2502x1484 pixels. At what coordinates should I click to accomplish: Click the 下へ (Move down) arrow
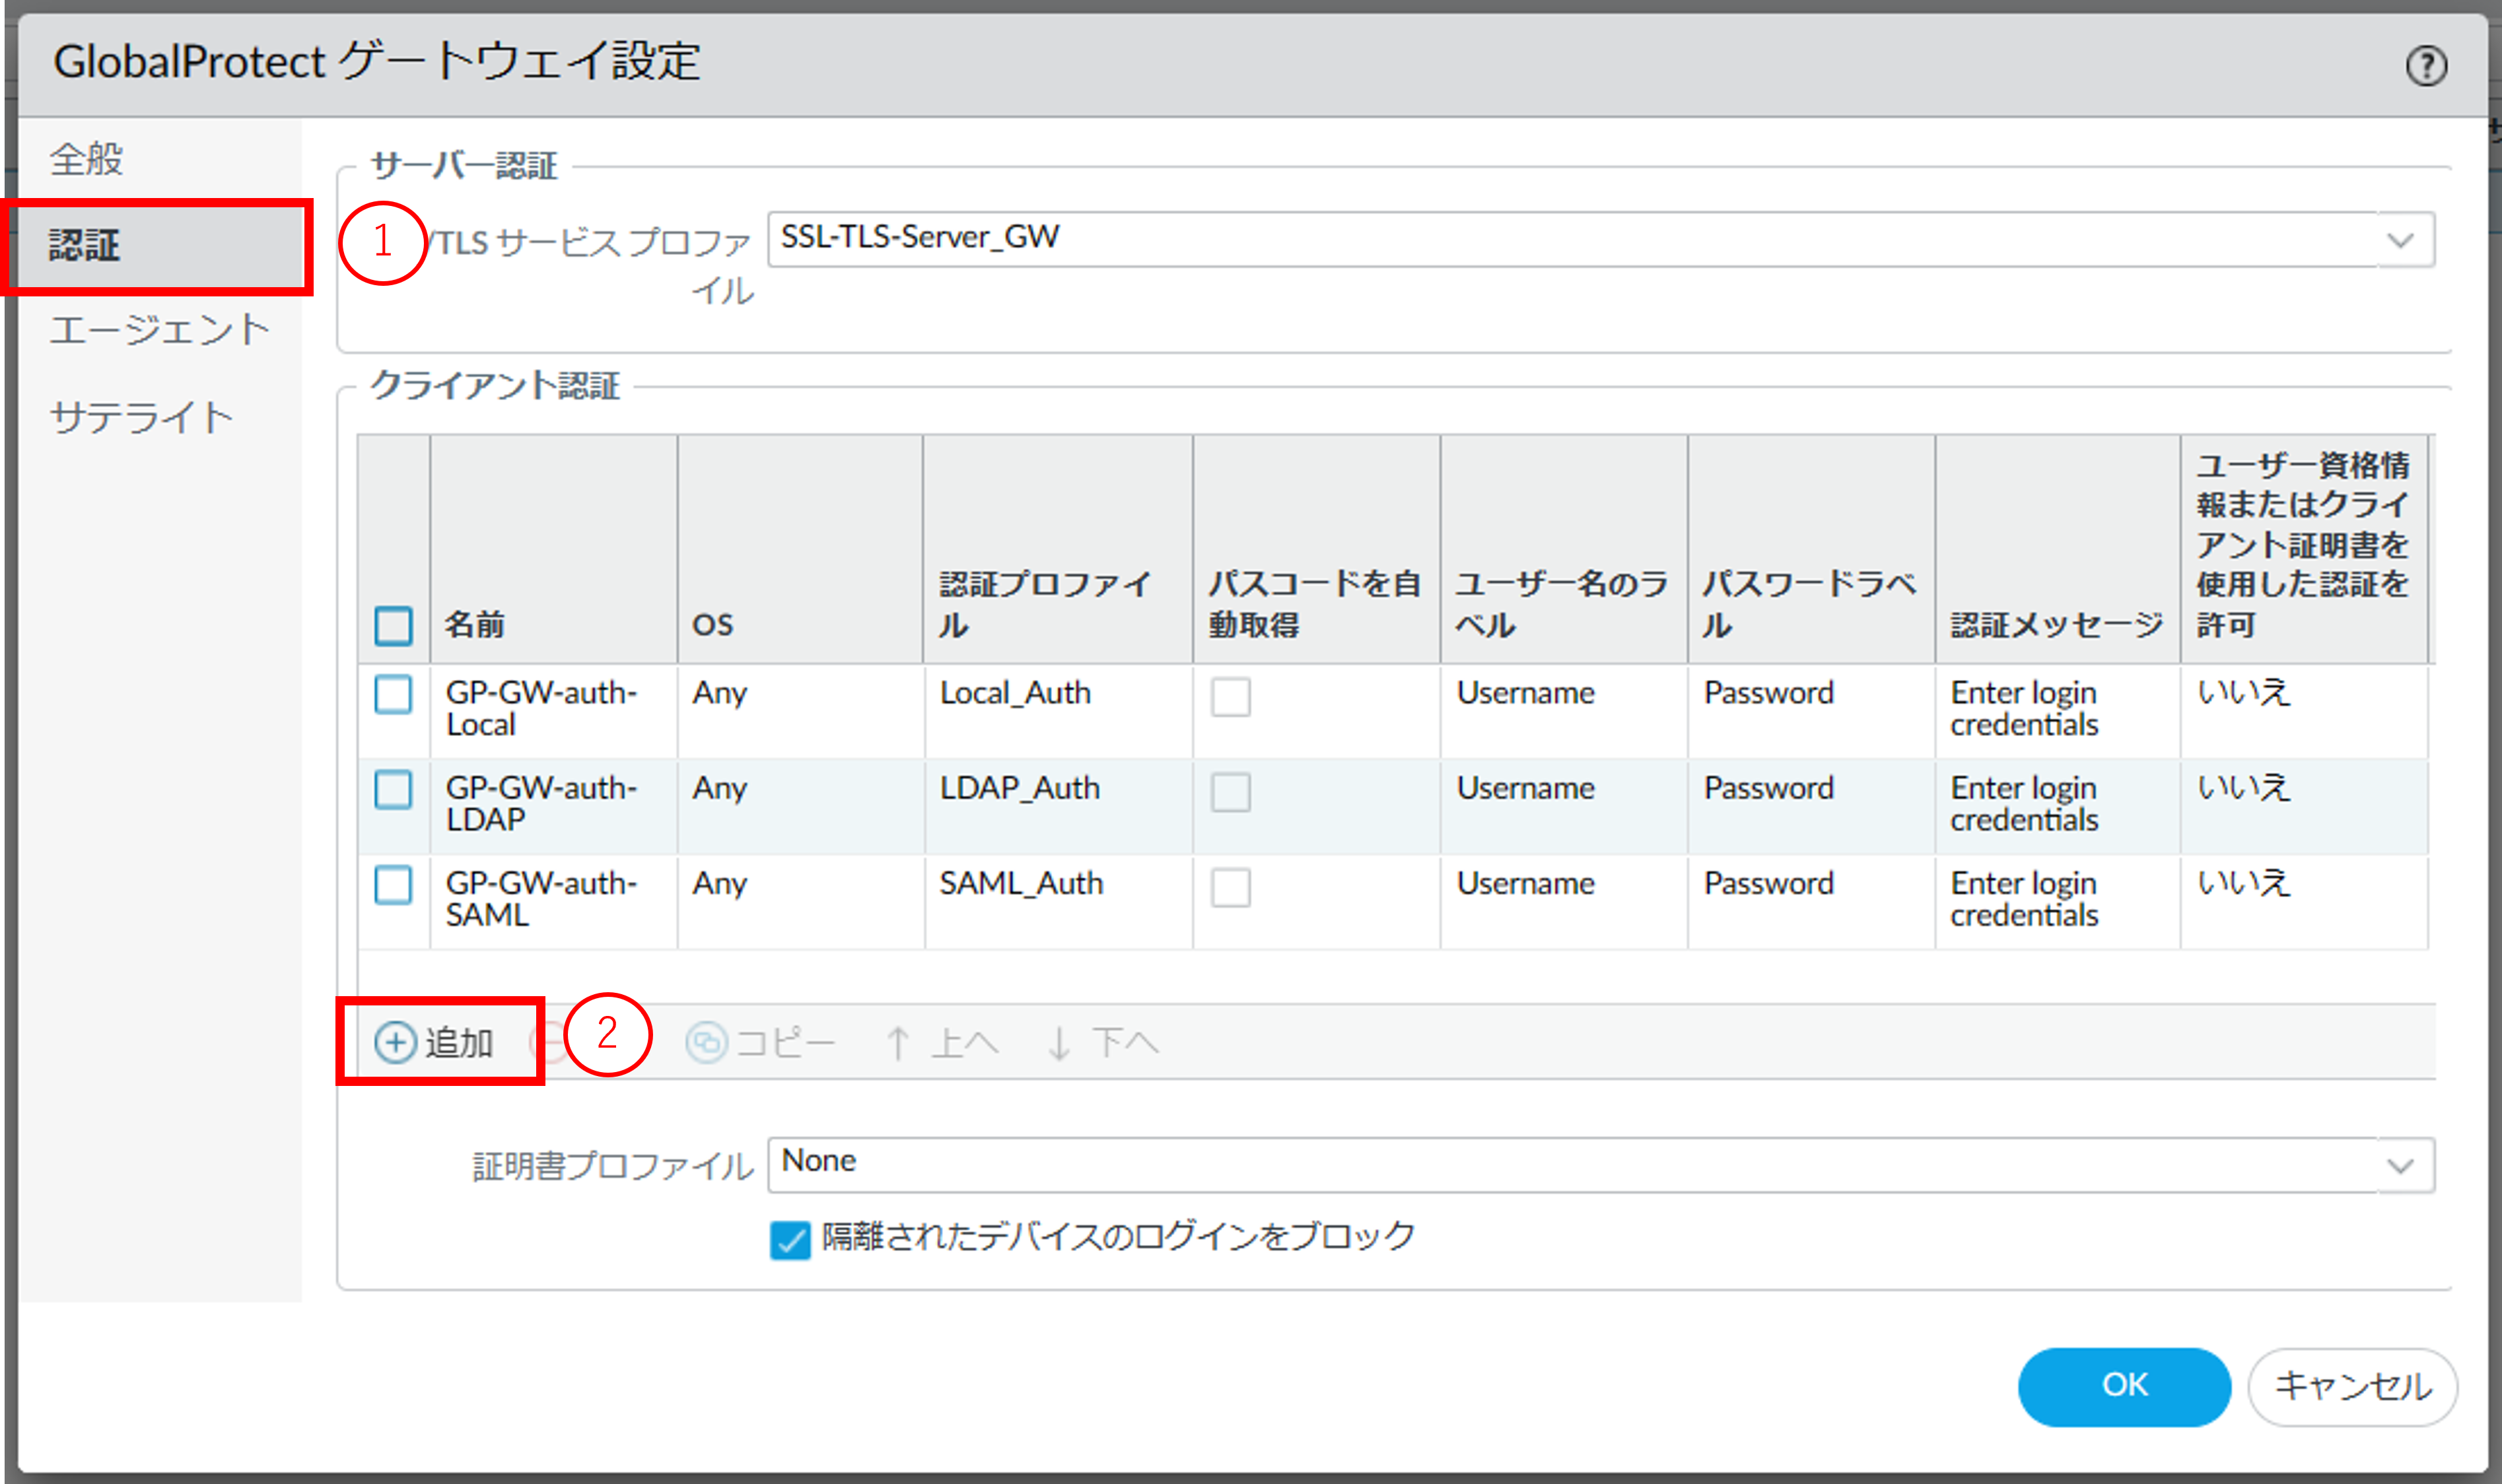[x=1059, y=1043]
